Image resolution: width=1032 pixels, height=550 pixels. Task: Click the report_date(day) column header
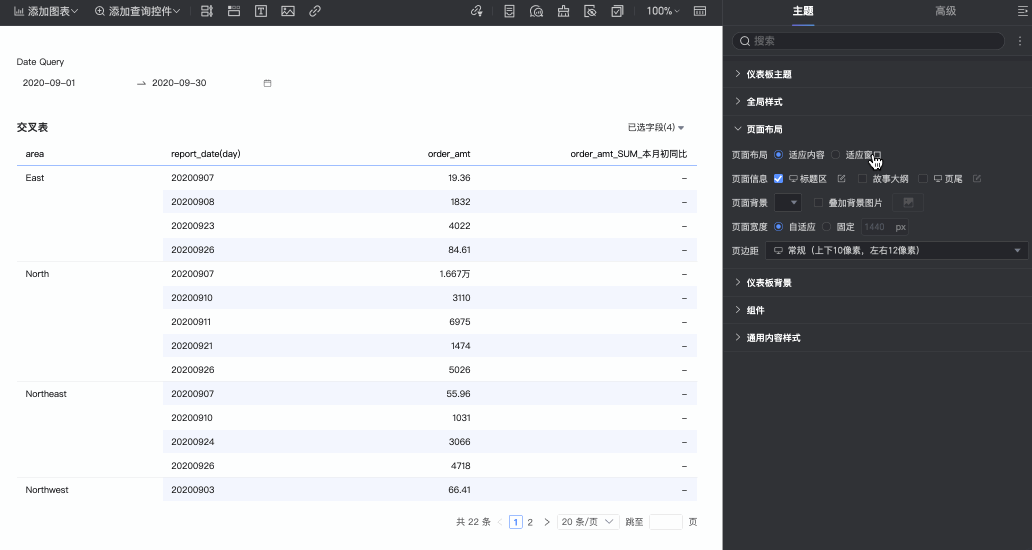pos(206,154)
